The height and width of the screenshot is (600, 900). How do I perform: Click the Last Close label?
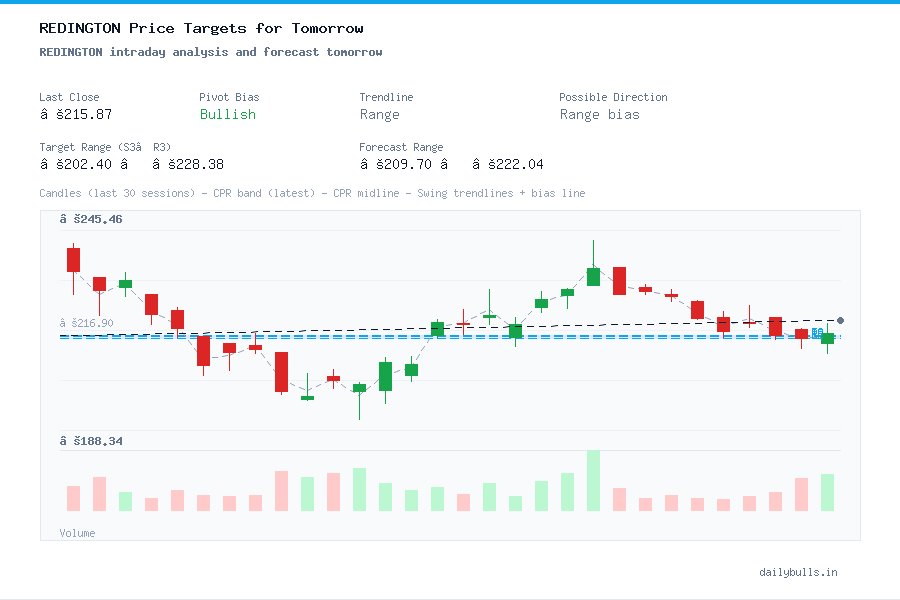coord(69,97)
